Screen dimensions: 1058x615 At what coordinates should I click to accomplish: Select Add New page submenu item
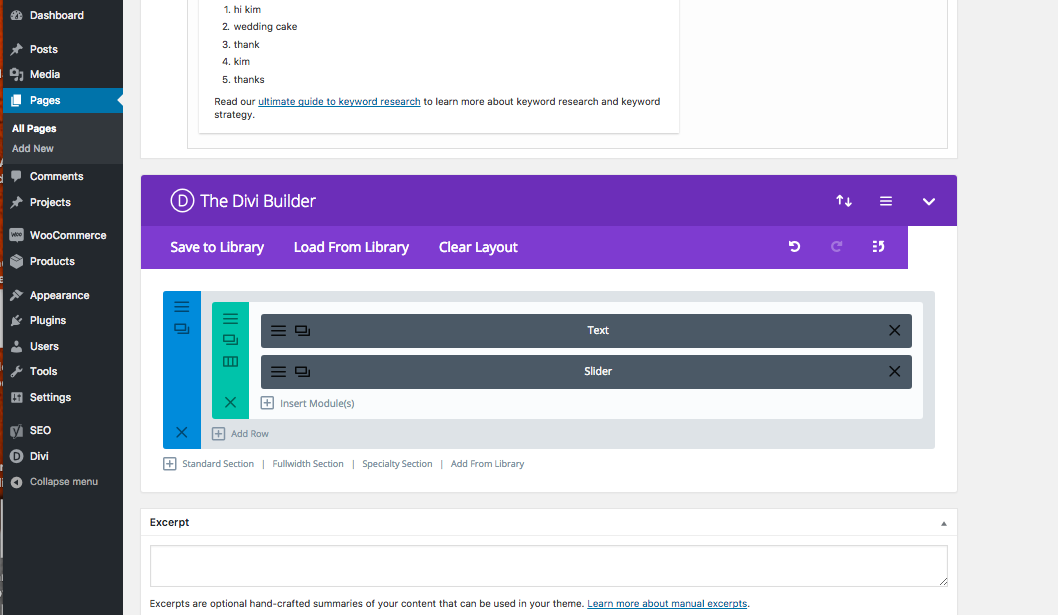[32, 149]
